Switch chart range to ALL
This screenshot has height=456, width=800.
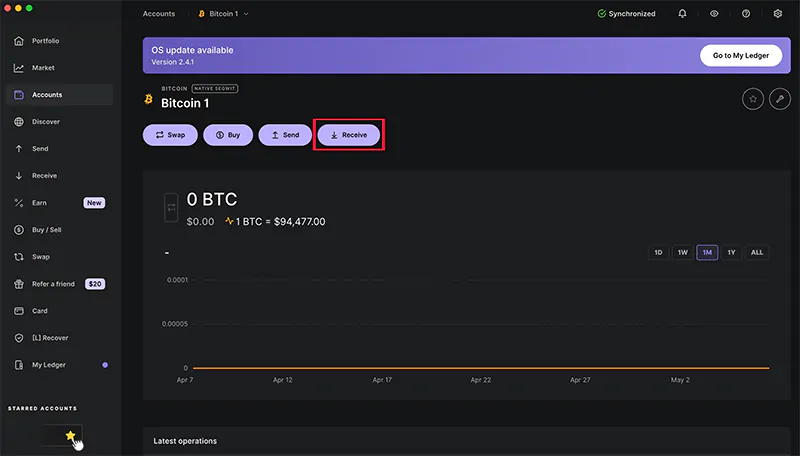coord(757,252)
